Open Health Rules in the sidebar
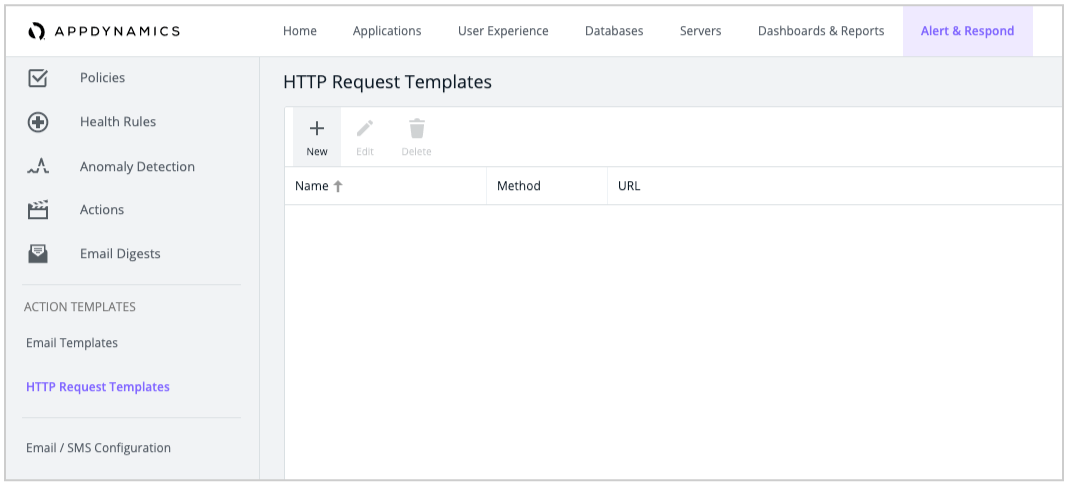1068x485 pixels. [118, 122]
